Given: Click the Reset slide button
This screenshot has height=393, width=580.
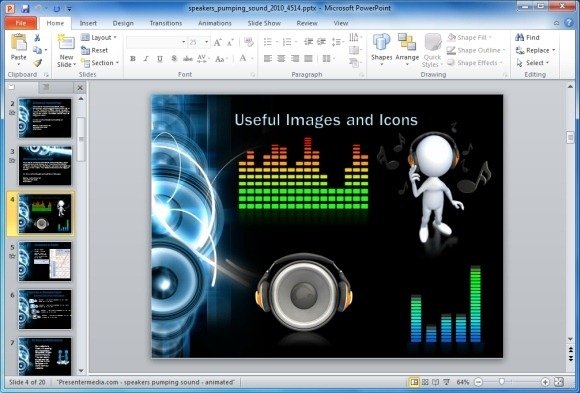Looking at the screenshot, I should [x=95, y=50].
